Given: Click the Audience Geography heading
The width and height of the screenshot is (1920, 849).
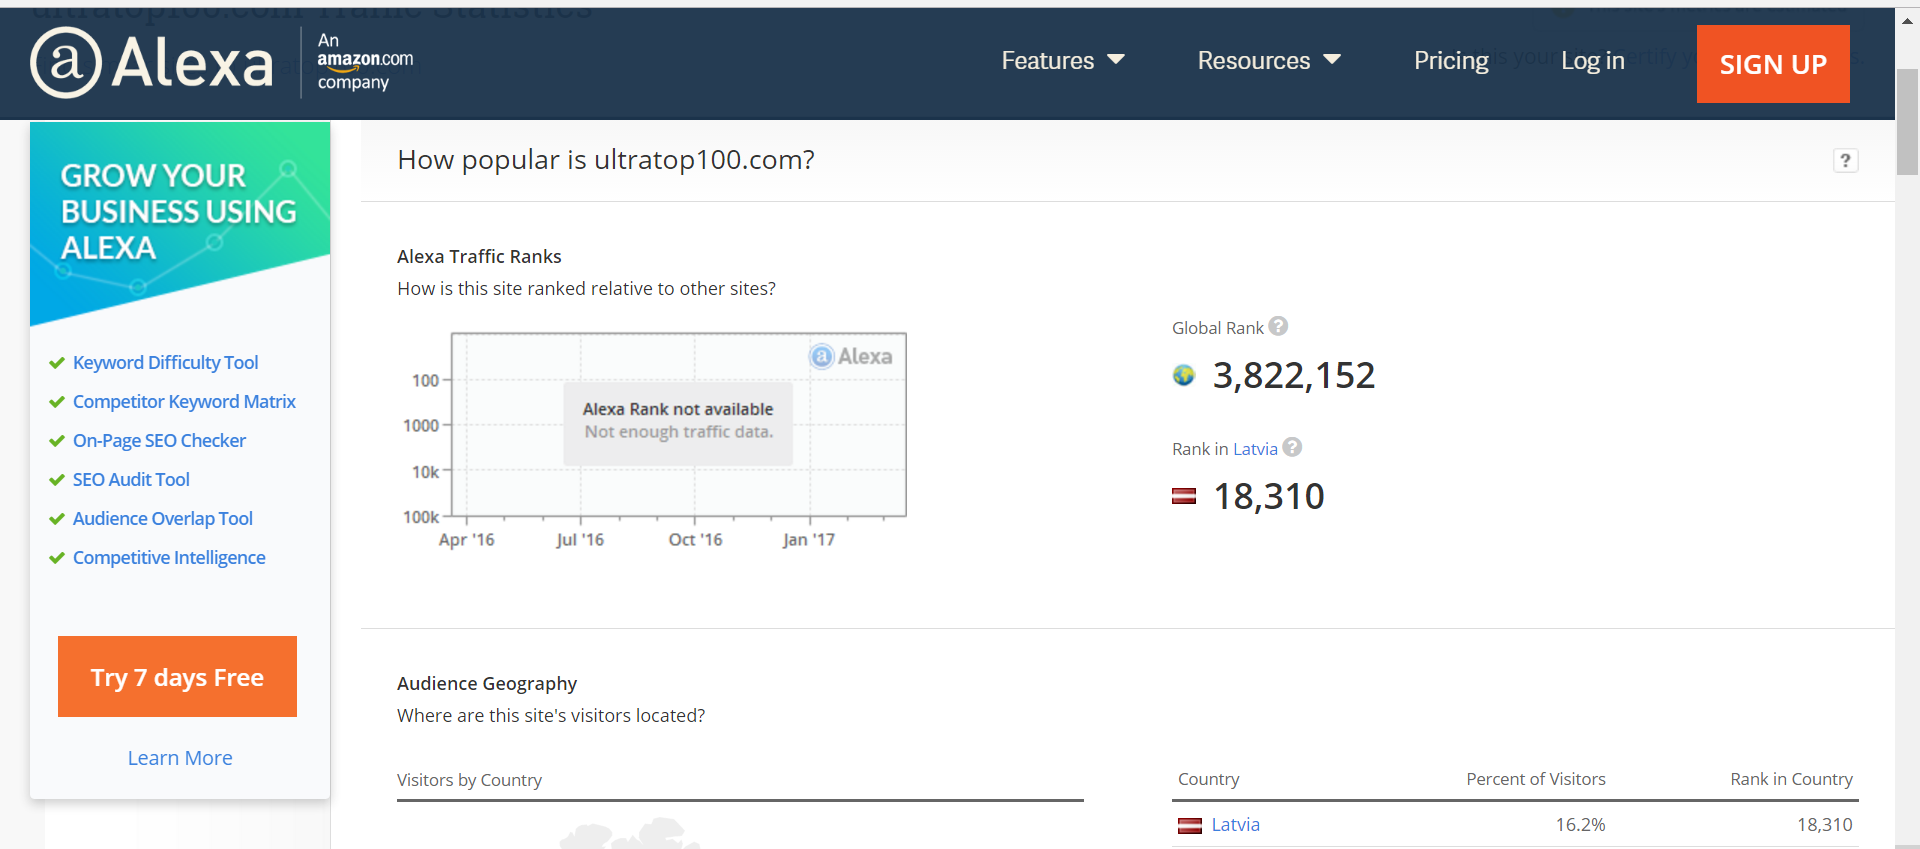Looking at the screenshot, I should 487,683.
